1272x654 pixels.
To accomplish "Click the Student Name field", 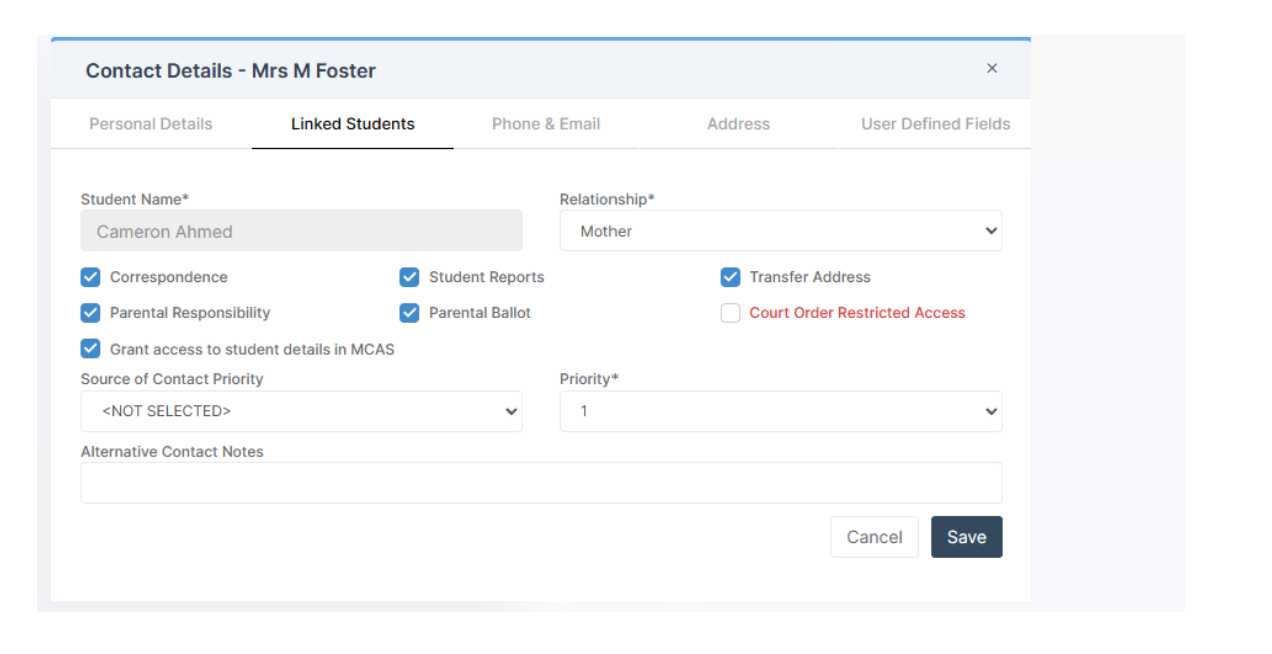I will click(x=301, y=231).
